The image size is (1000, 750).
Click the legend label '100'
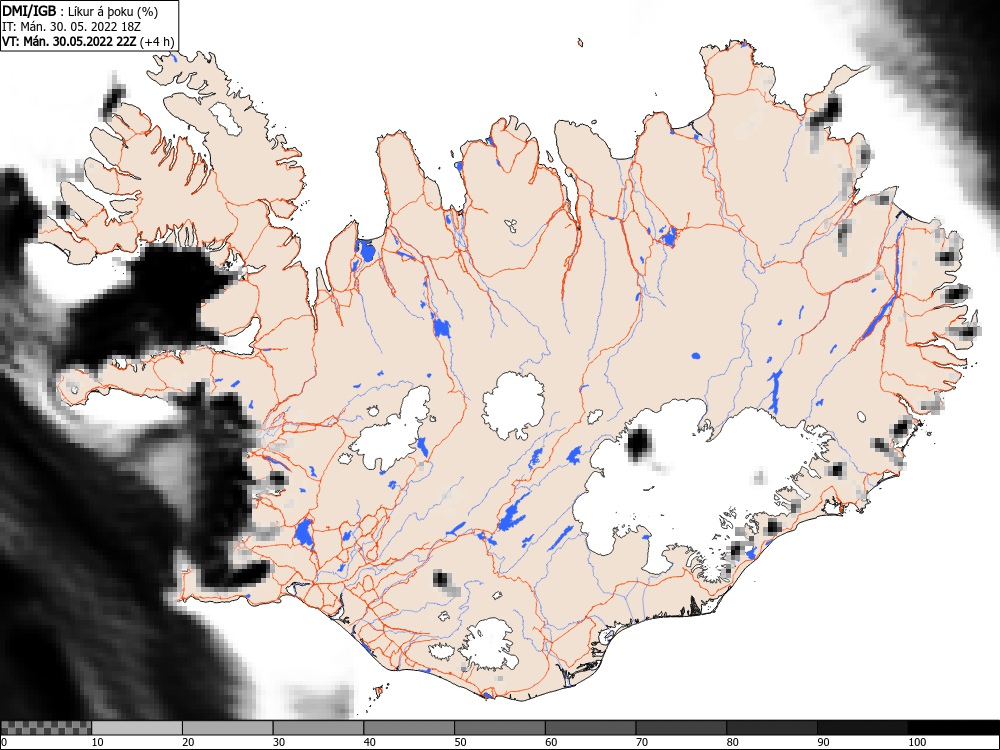click(x=917, y=742)
